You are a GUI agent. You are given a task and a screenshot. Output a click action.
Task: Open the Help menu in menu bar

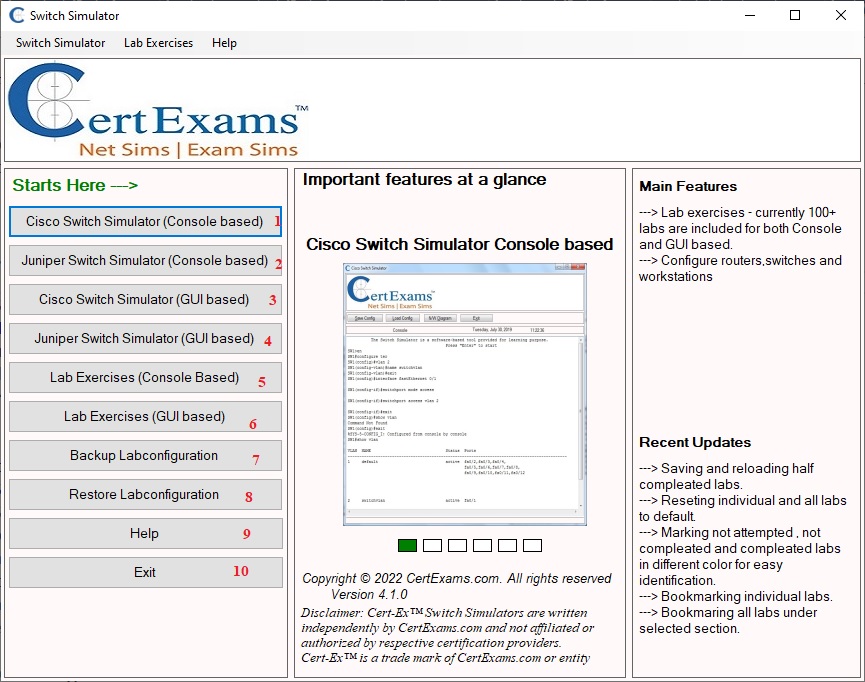pos(224,43)
